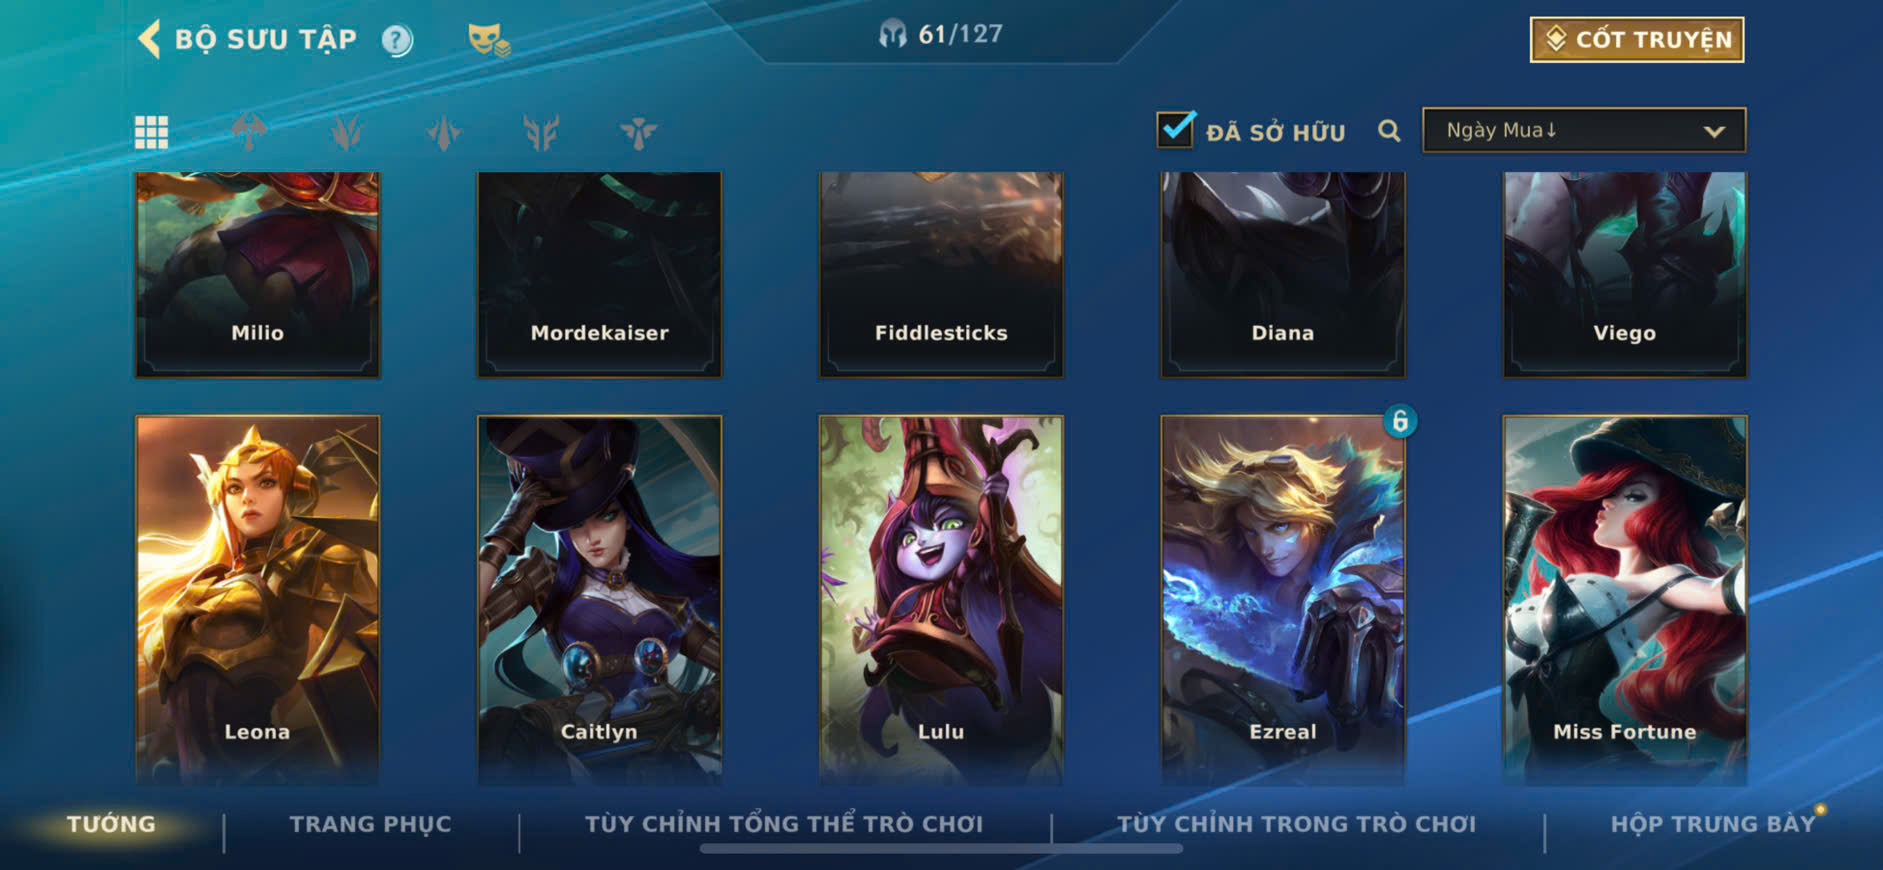The image size is (1883, 870).
Task: Go back using the Bộ Sưu Tập arrow
Action: point(149,40)
